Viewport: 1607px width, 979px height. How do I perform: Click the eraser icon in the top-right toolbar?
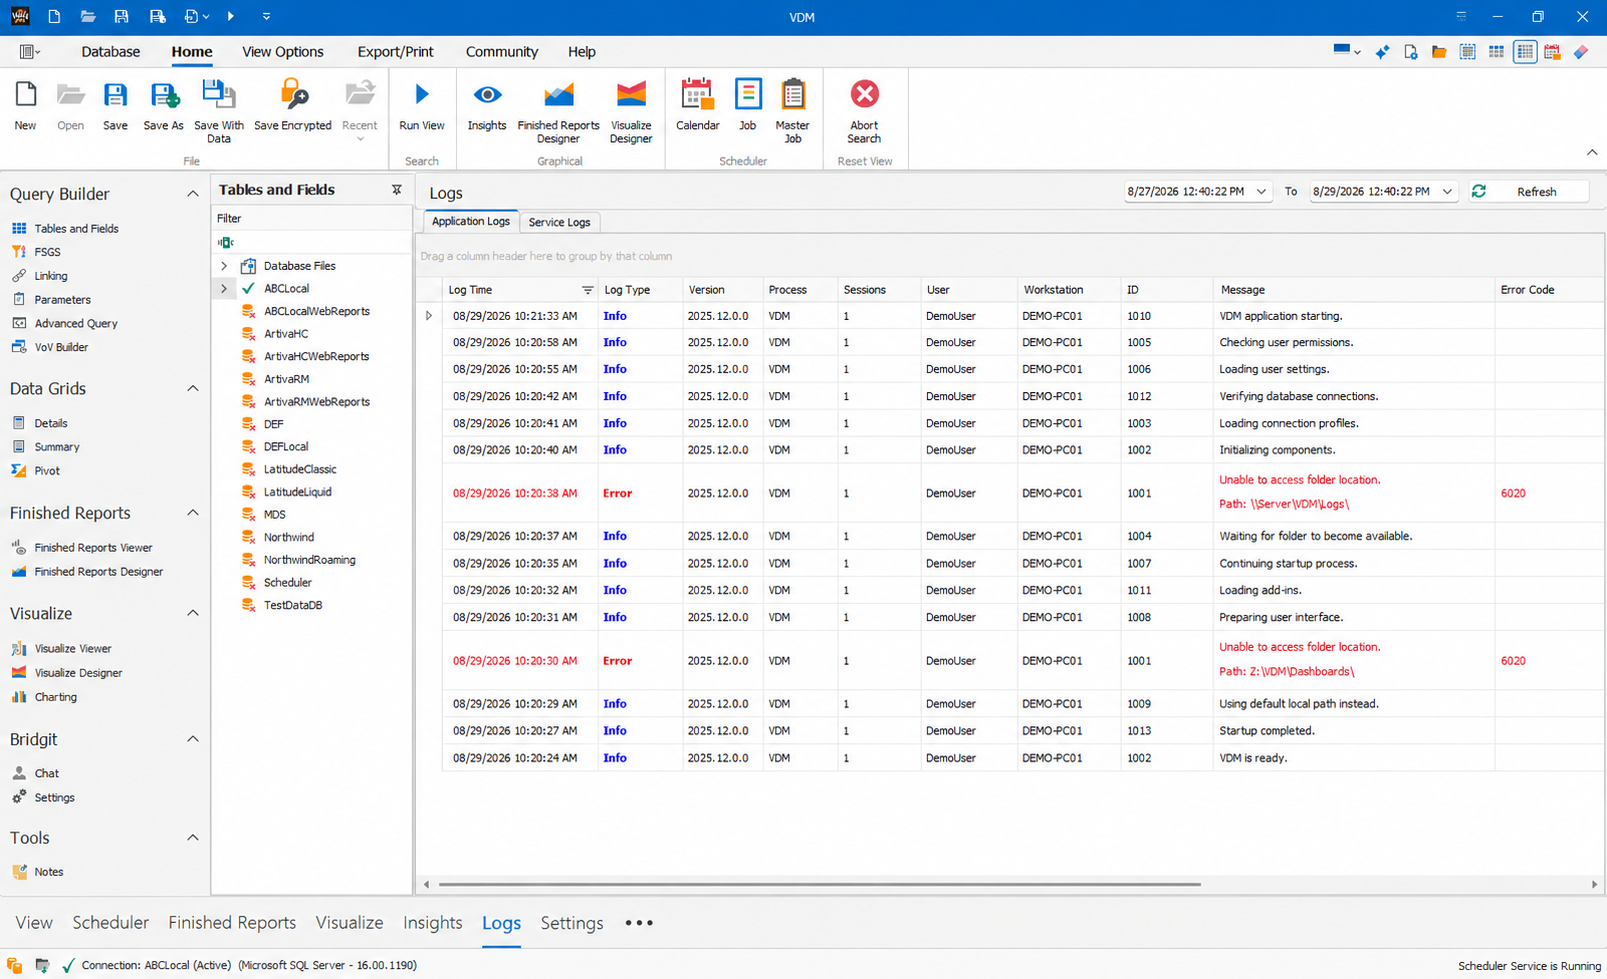coord(1581,52)
